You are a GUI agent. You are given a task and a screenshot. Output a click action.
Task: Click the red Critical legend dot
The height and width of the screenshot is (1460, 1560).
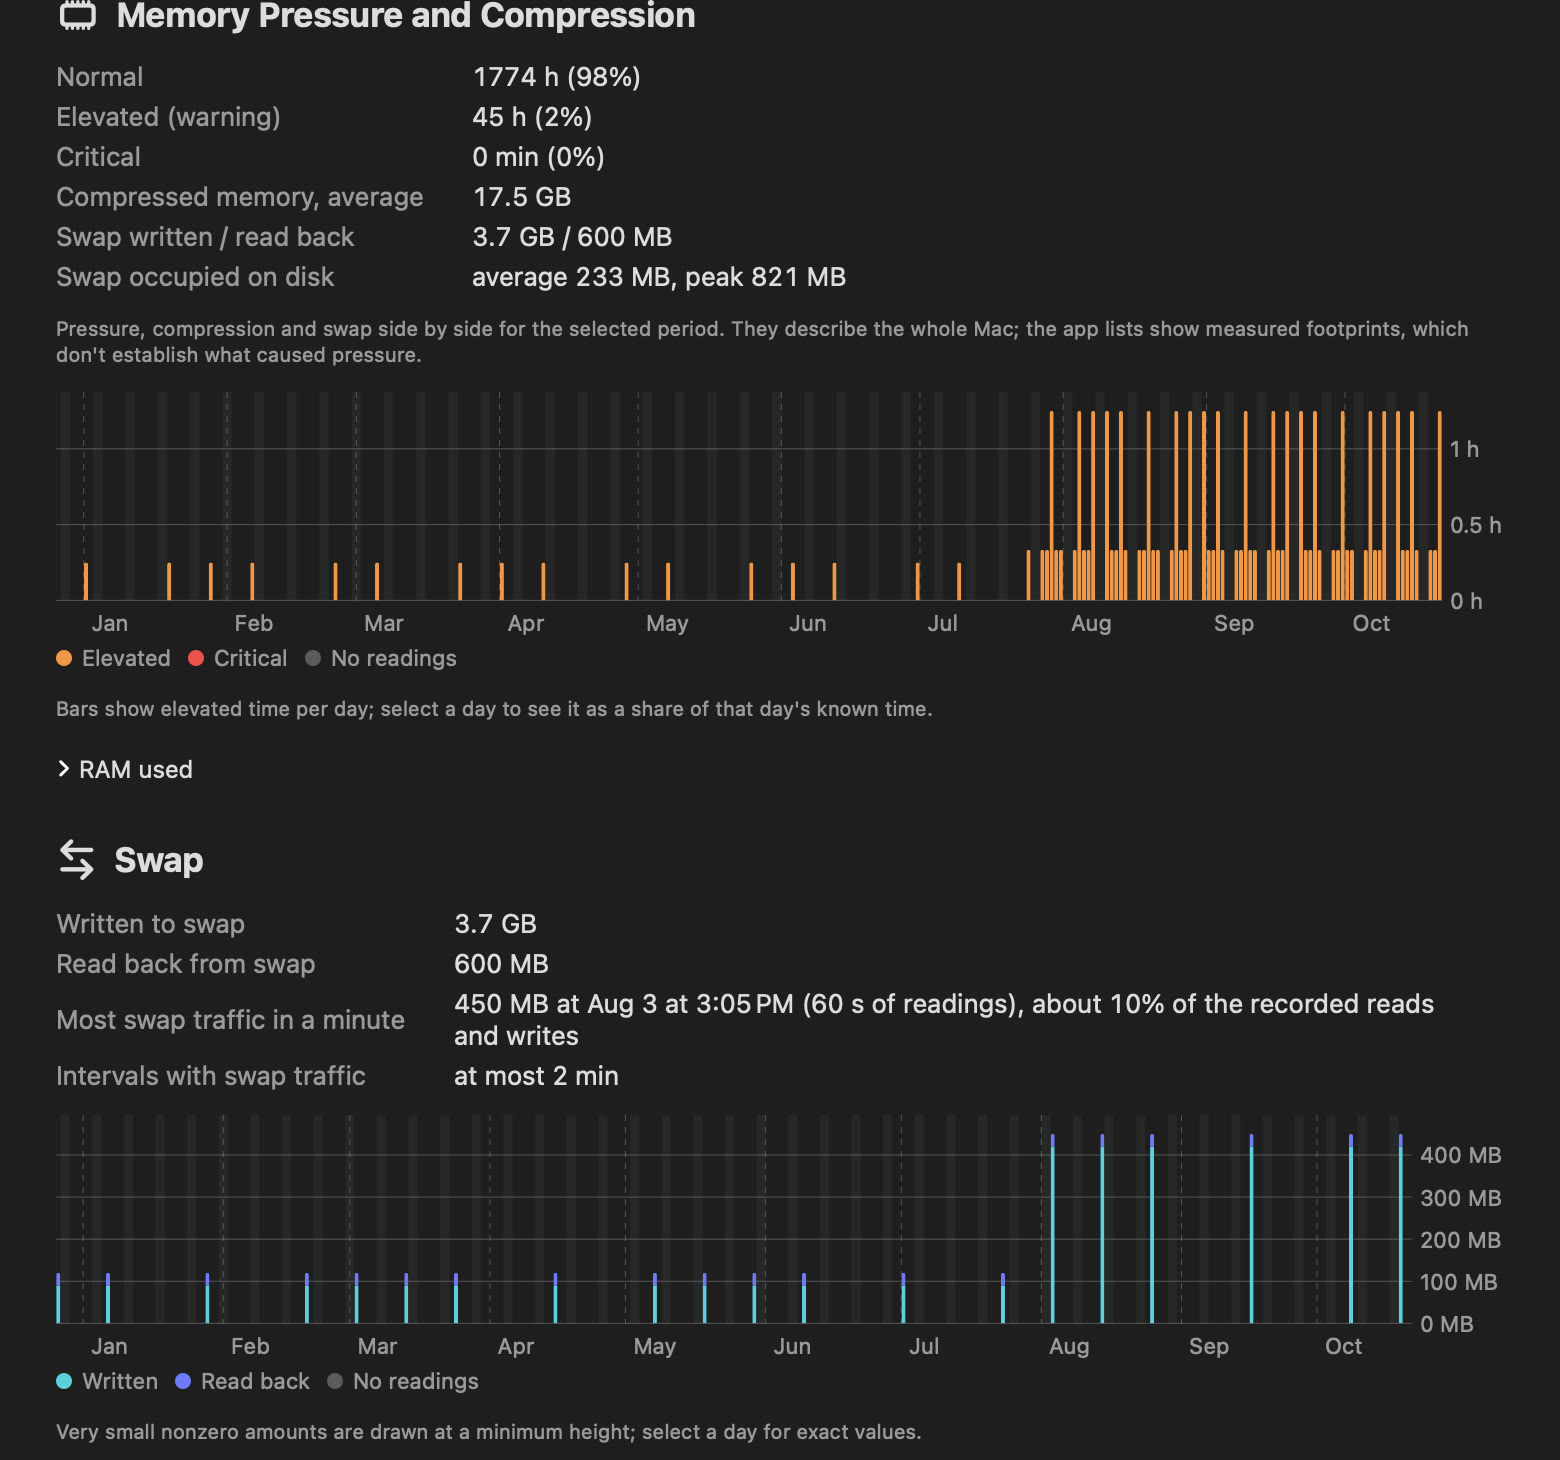coord(196,658)
